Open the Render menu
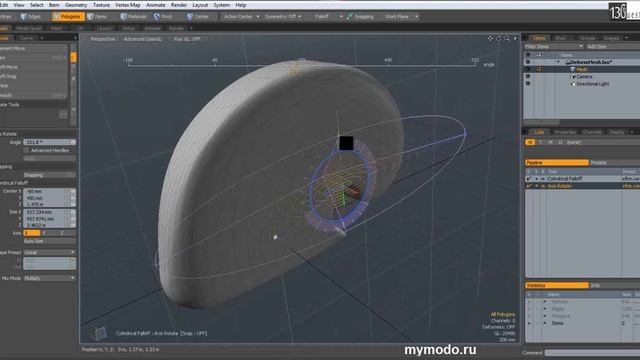 coord(179,5)
